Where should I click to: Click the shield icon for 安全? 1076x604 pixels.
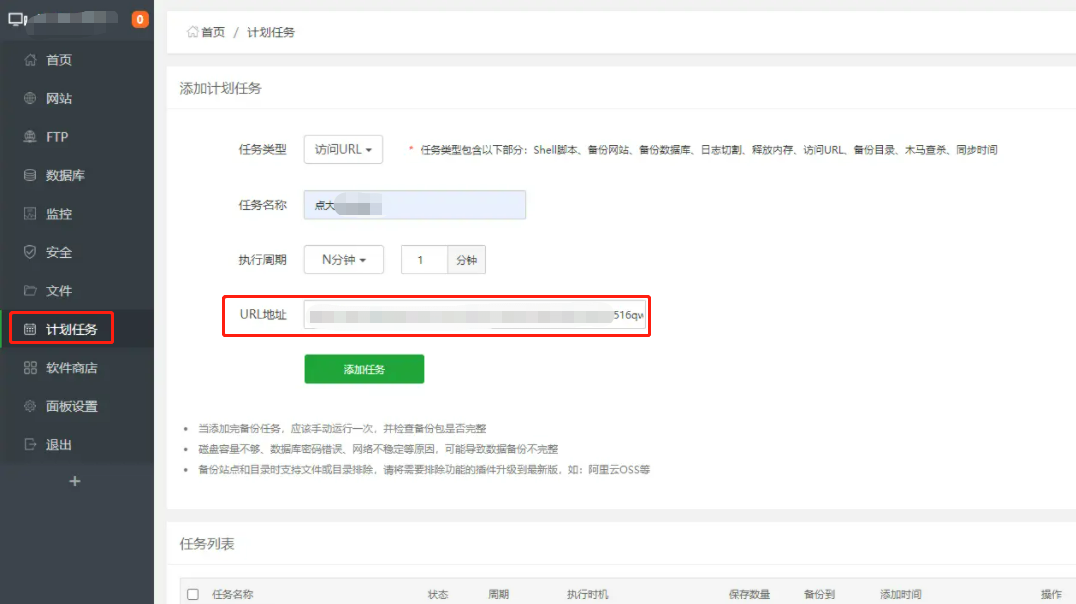click(x=30, y=252)
